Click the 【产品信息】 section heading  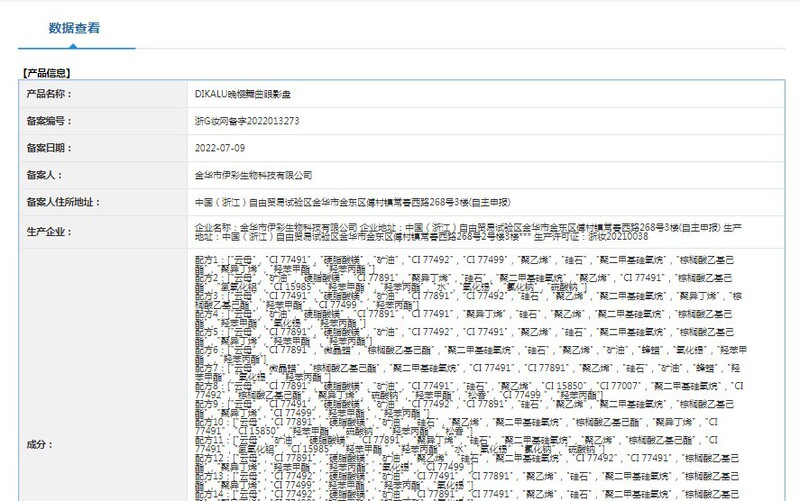tap(46, 73)
